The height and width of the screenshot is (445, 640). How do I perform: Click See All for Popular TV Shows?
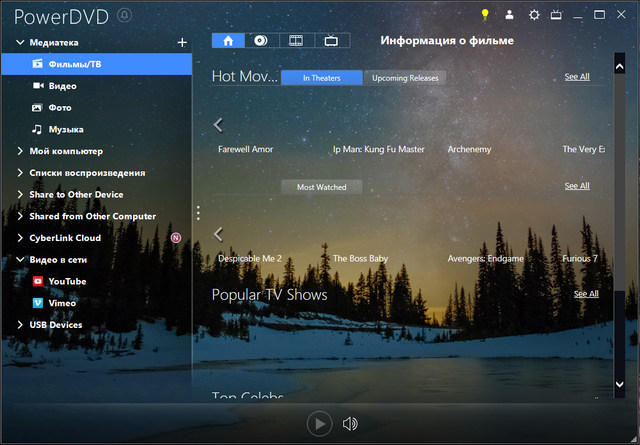click(586, 294)
